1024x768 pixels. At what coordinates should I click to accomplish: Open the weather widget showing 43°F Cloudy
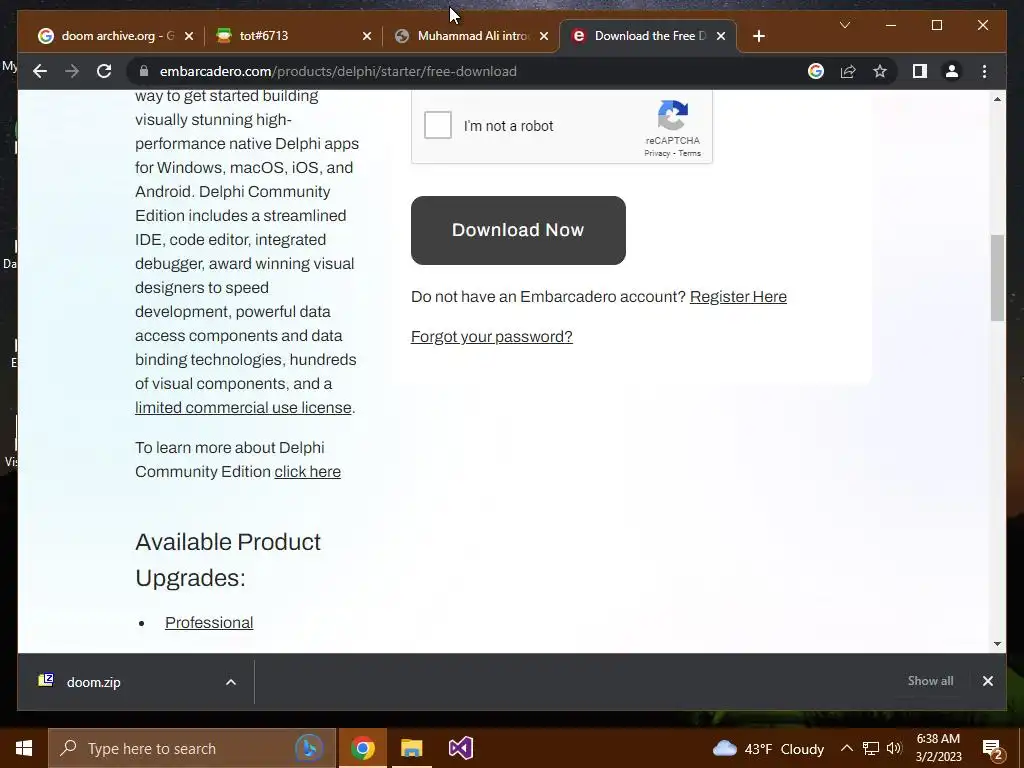(768, 748)
